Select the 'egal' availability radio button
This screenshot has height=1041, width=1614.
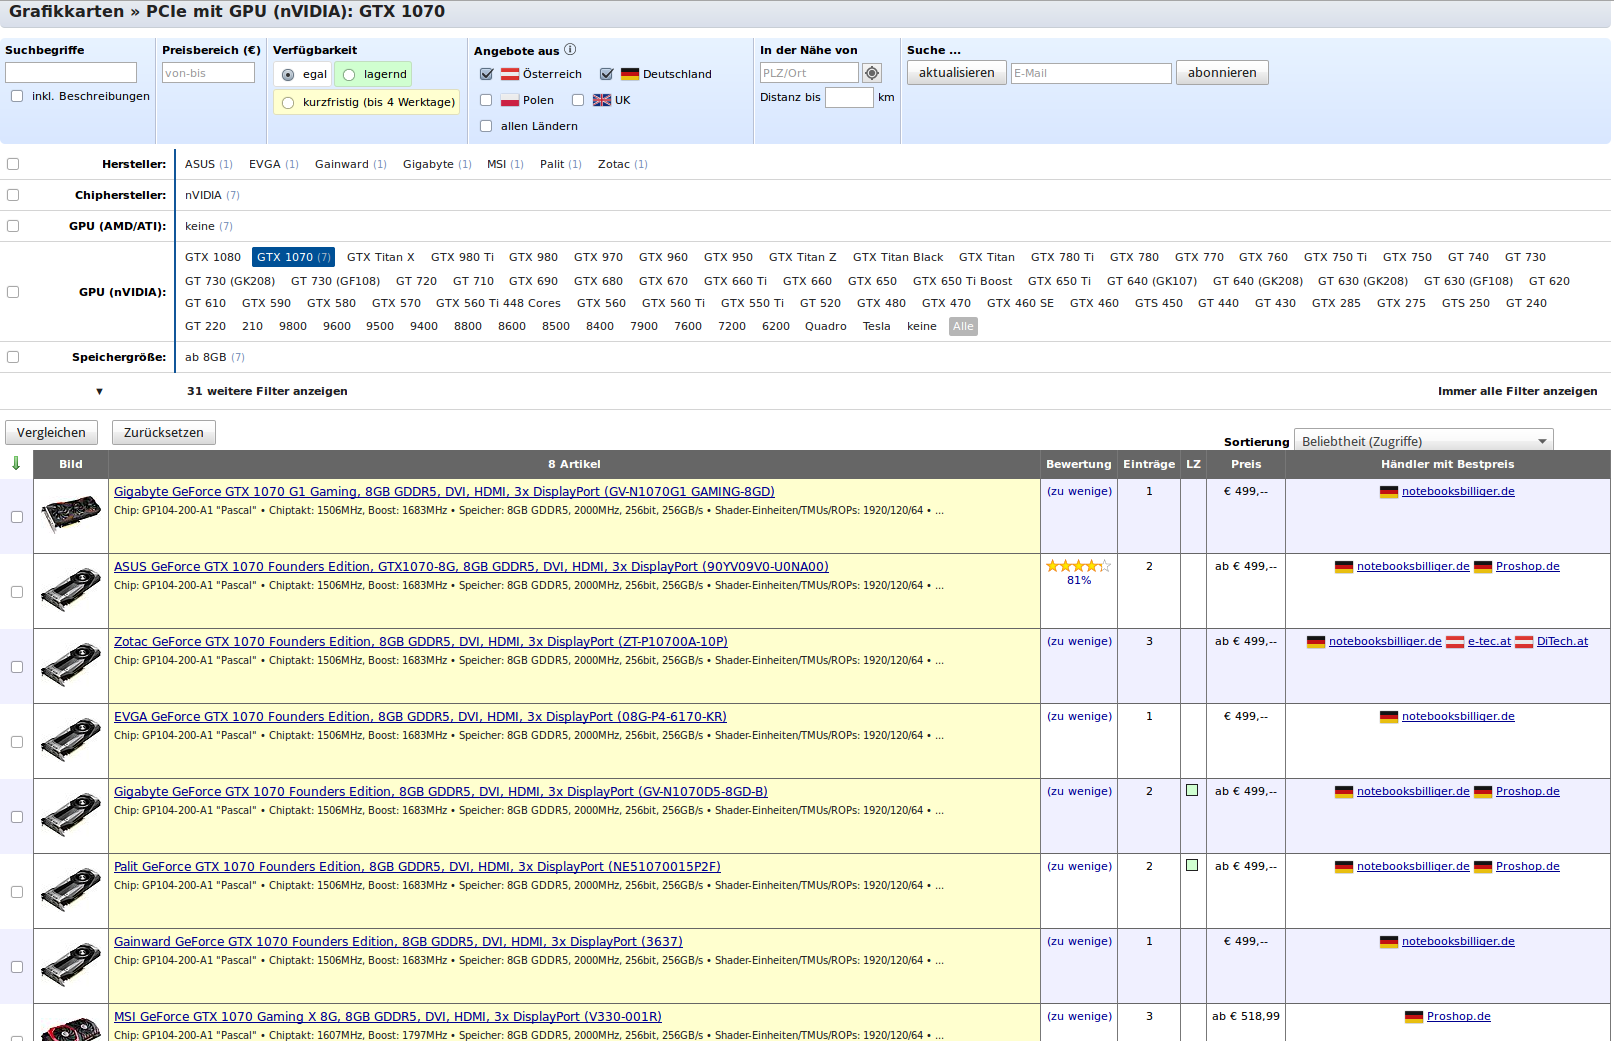tap(288, 75)
